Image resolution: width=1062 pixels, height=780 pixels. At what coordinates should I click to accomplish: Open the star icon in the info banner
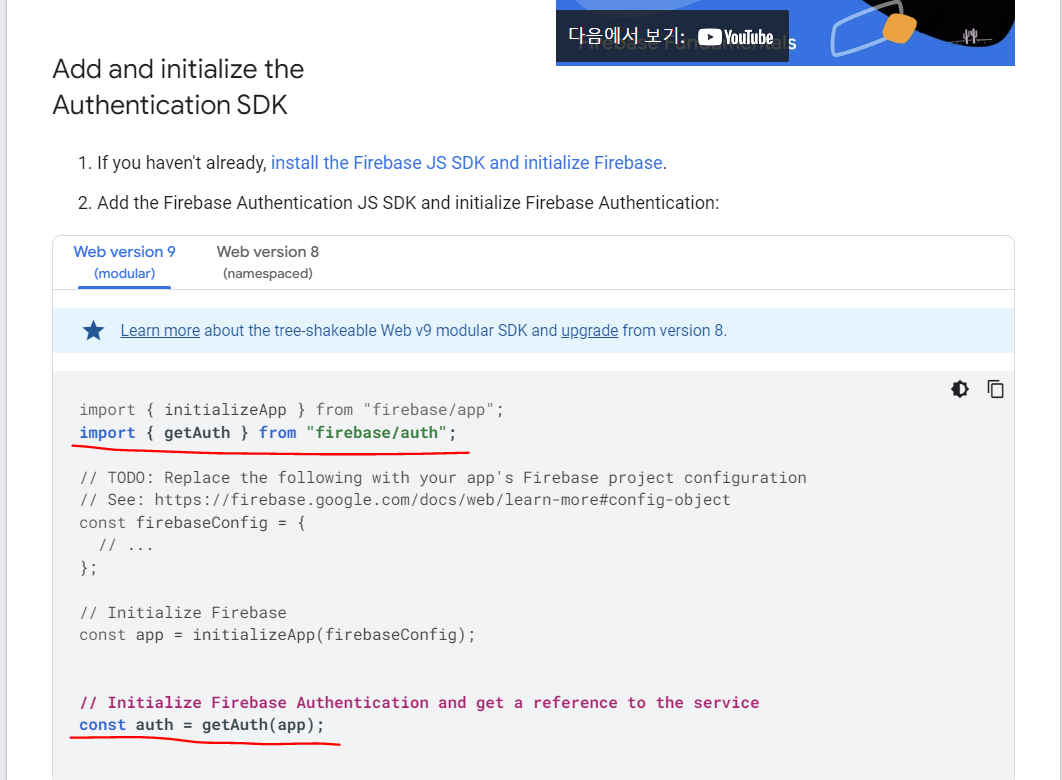click(93, 330)
